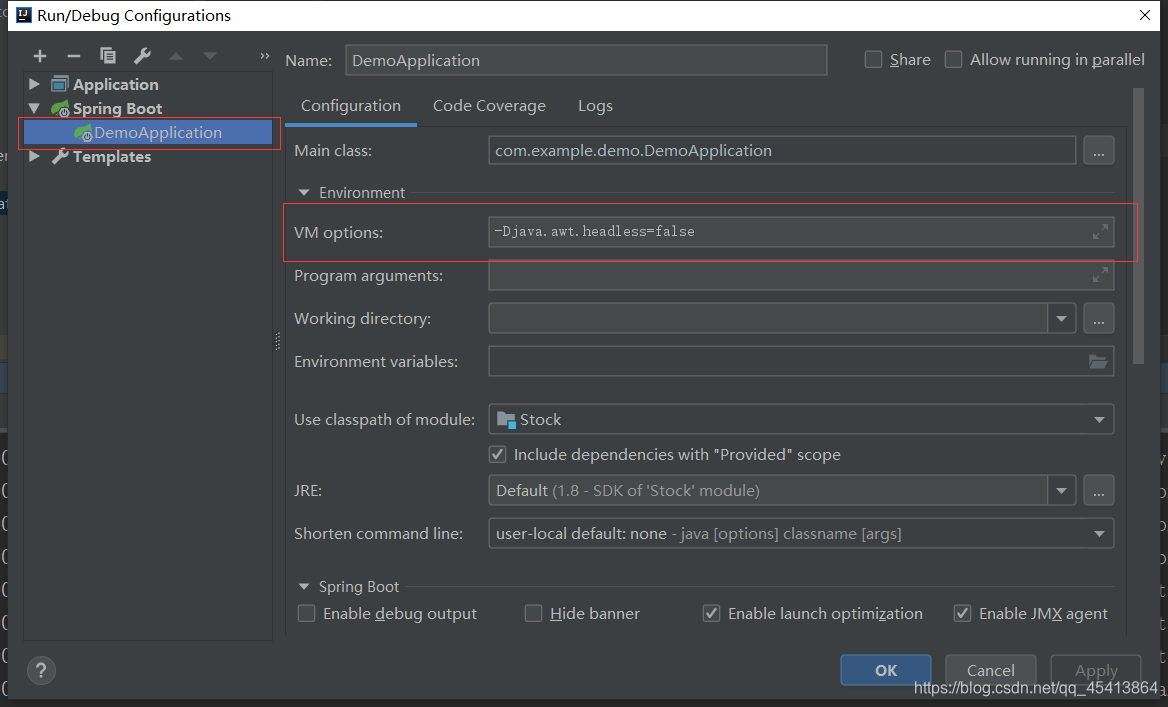1168x707 pixels.
Task: Expand Program arguments field editor
Action: click(x=1099, y=275)
